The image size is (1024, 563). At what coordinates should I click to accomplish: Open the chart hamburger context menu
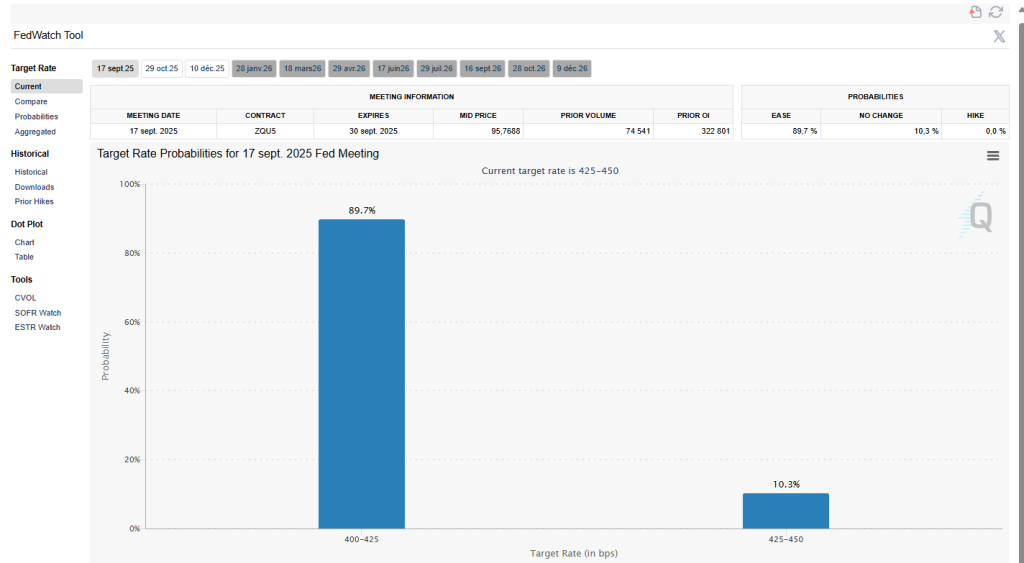pos(992,155)
